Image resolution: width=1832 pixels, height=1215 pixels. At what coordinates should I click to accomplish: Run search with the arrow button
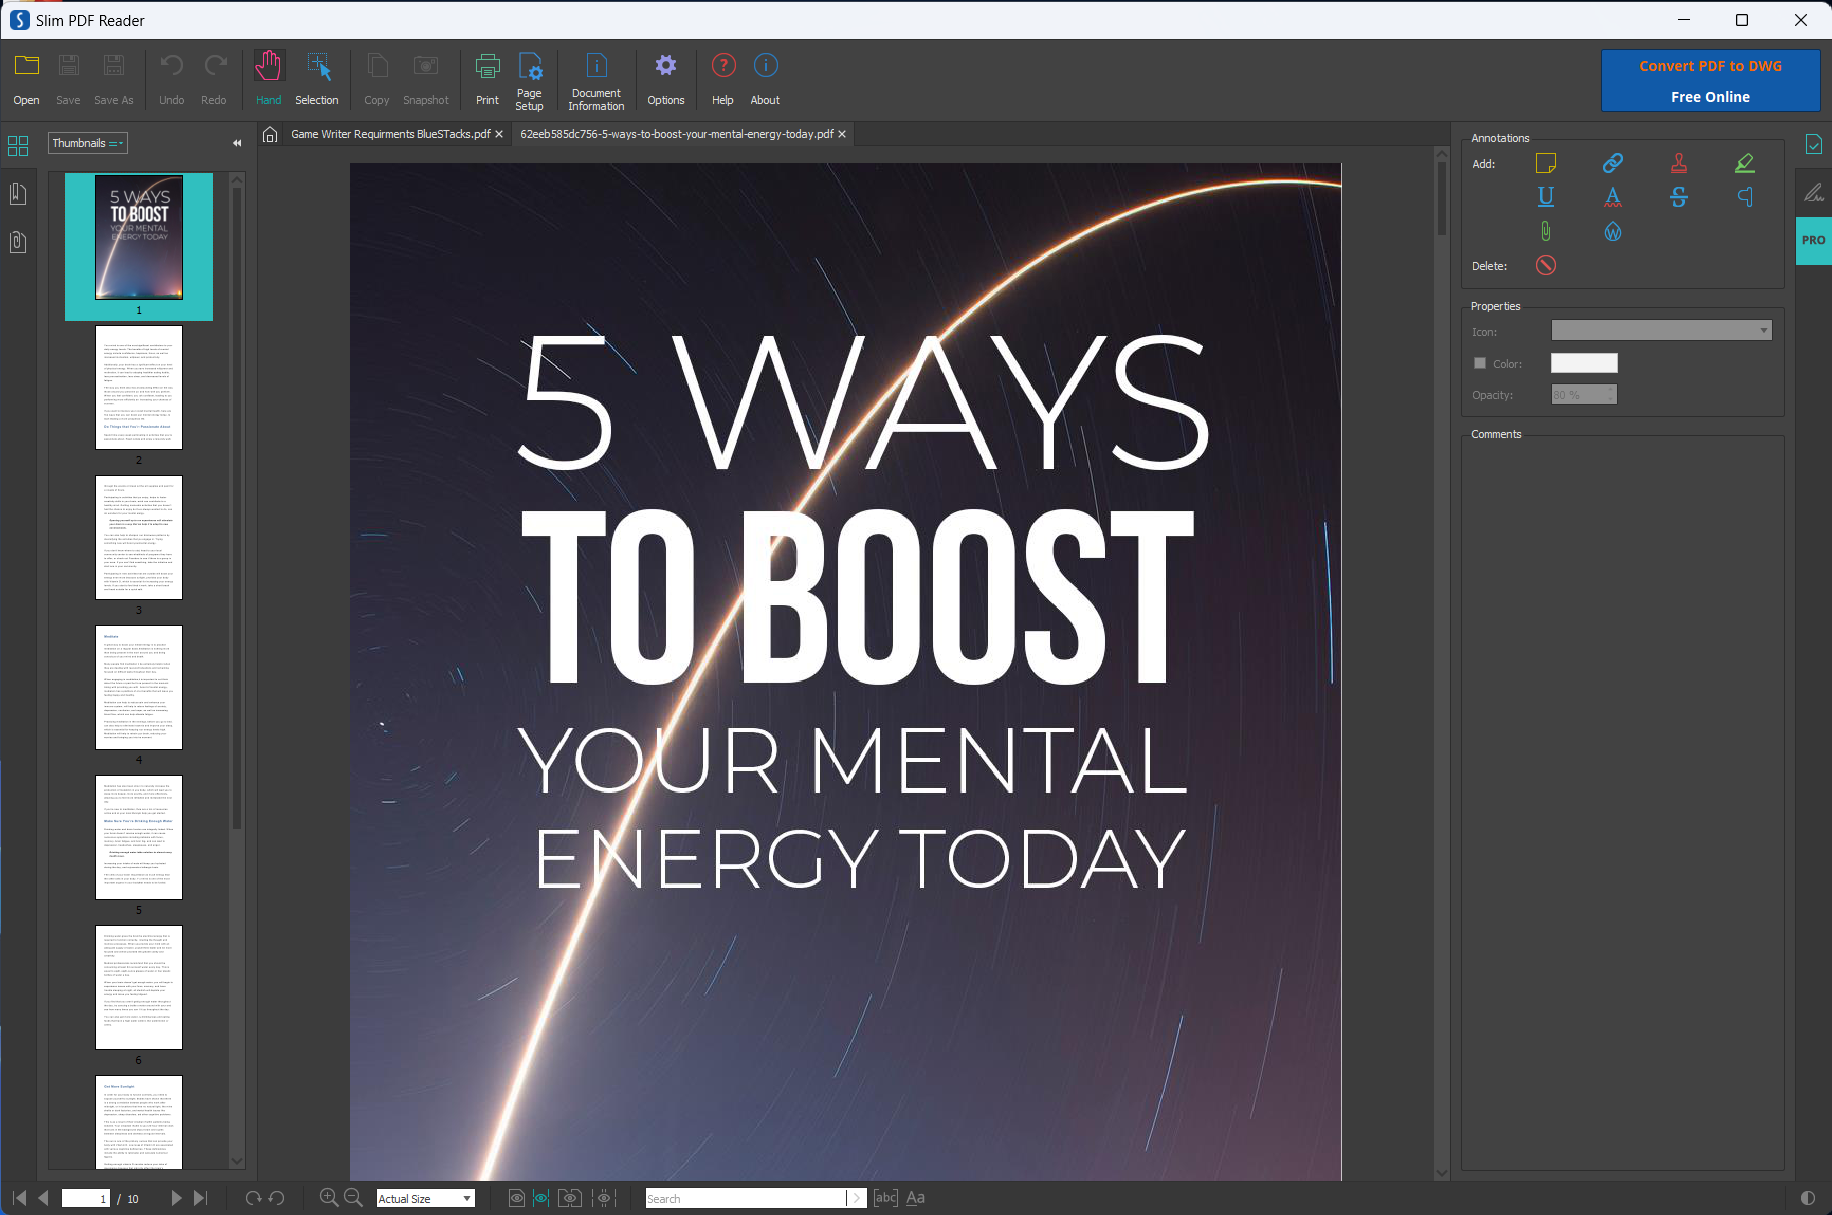(x=857, y=1198)
